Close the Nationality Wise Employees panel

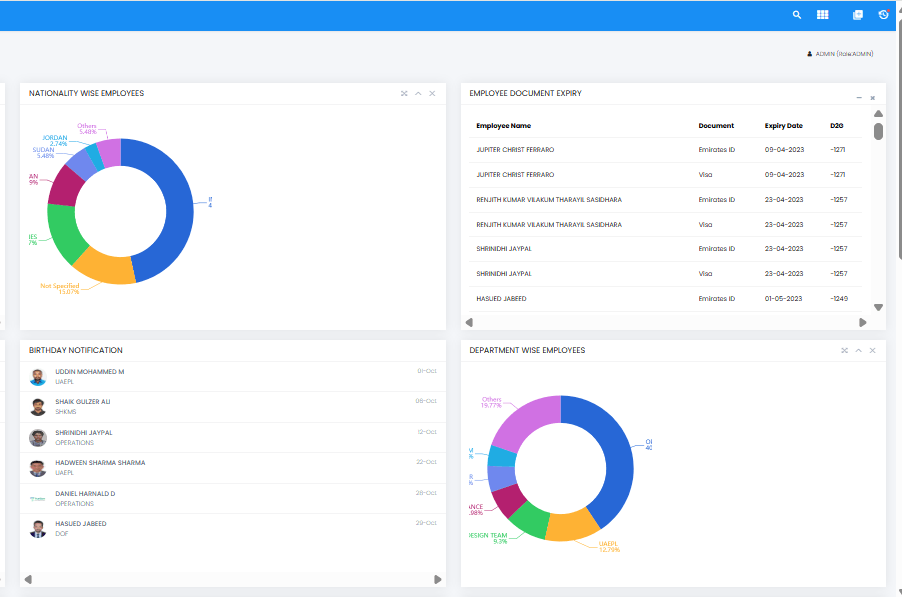(433, 93)
